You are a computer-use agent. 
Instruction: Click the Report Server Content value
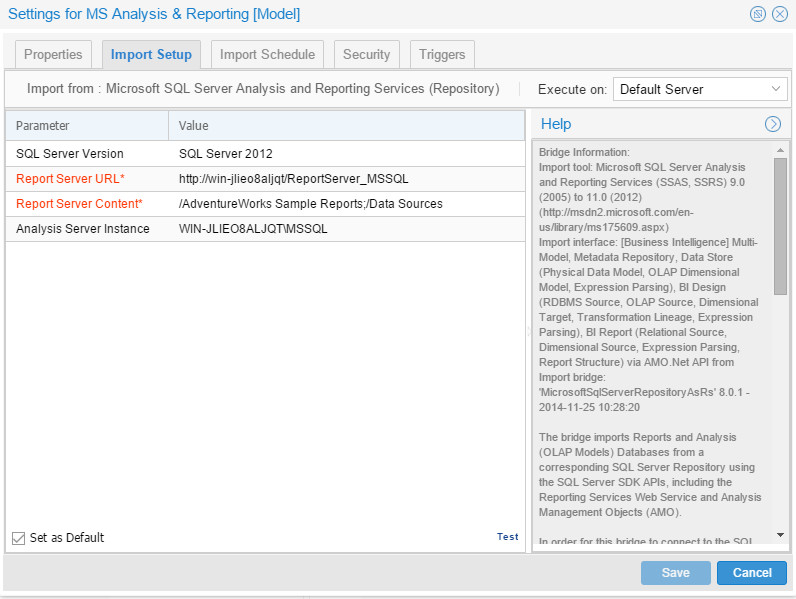(347, 204)
